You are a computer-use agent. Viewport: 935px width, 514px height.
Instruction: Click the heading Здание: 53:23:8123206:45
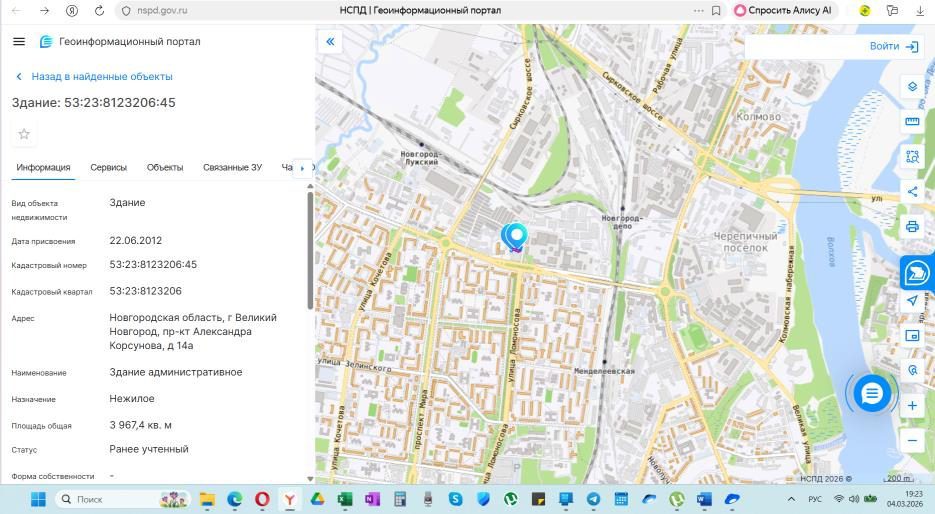click(94, 103)
